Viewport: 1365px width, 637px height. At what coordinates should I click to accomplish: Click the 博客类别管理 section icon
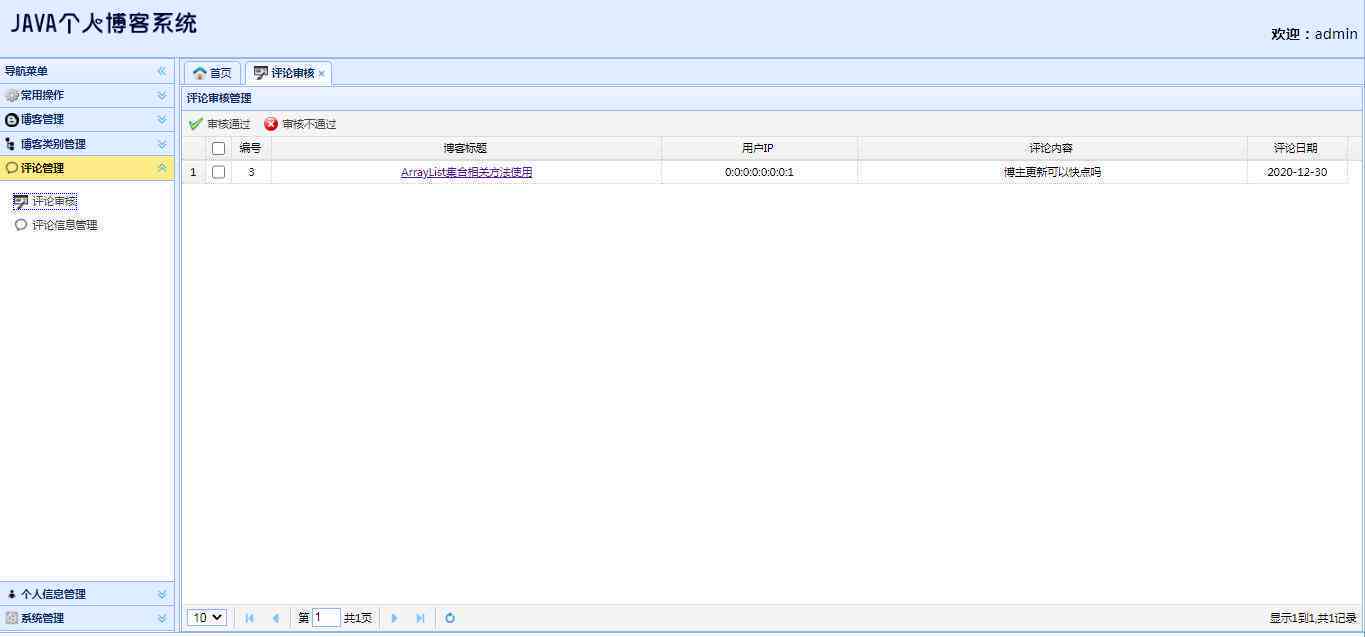12,144
